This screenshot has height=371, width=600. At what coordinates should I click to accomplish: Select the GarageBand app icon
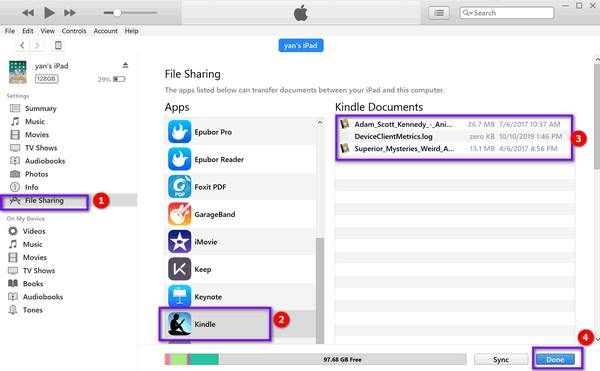click(x=179, y=214)
